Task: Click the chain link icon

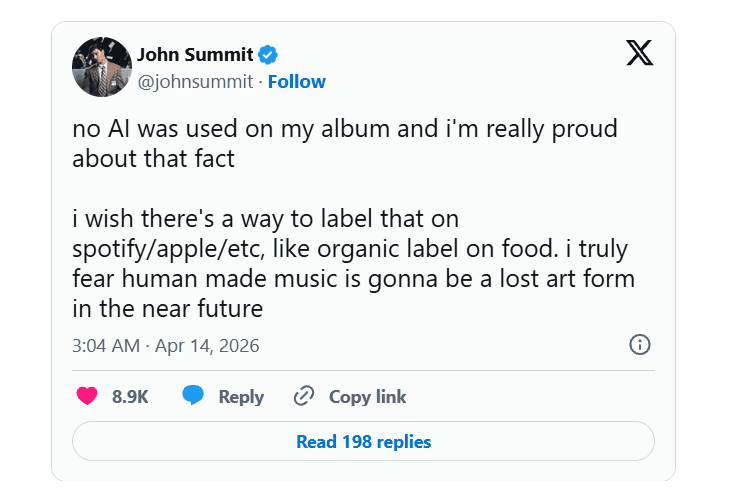Action: tap(304, 397)
